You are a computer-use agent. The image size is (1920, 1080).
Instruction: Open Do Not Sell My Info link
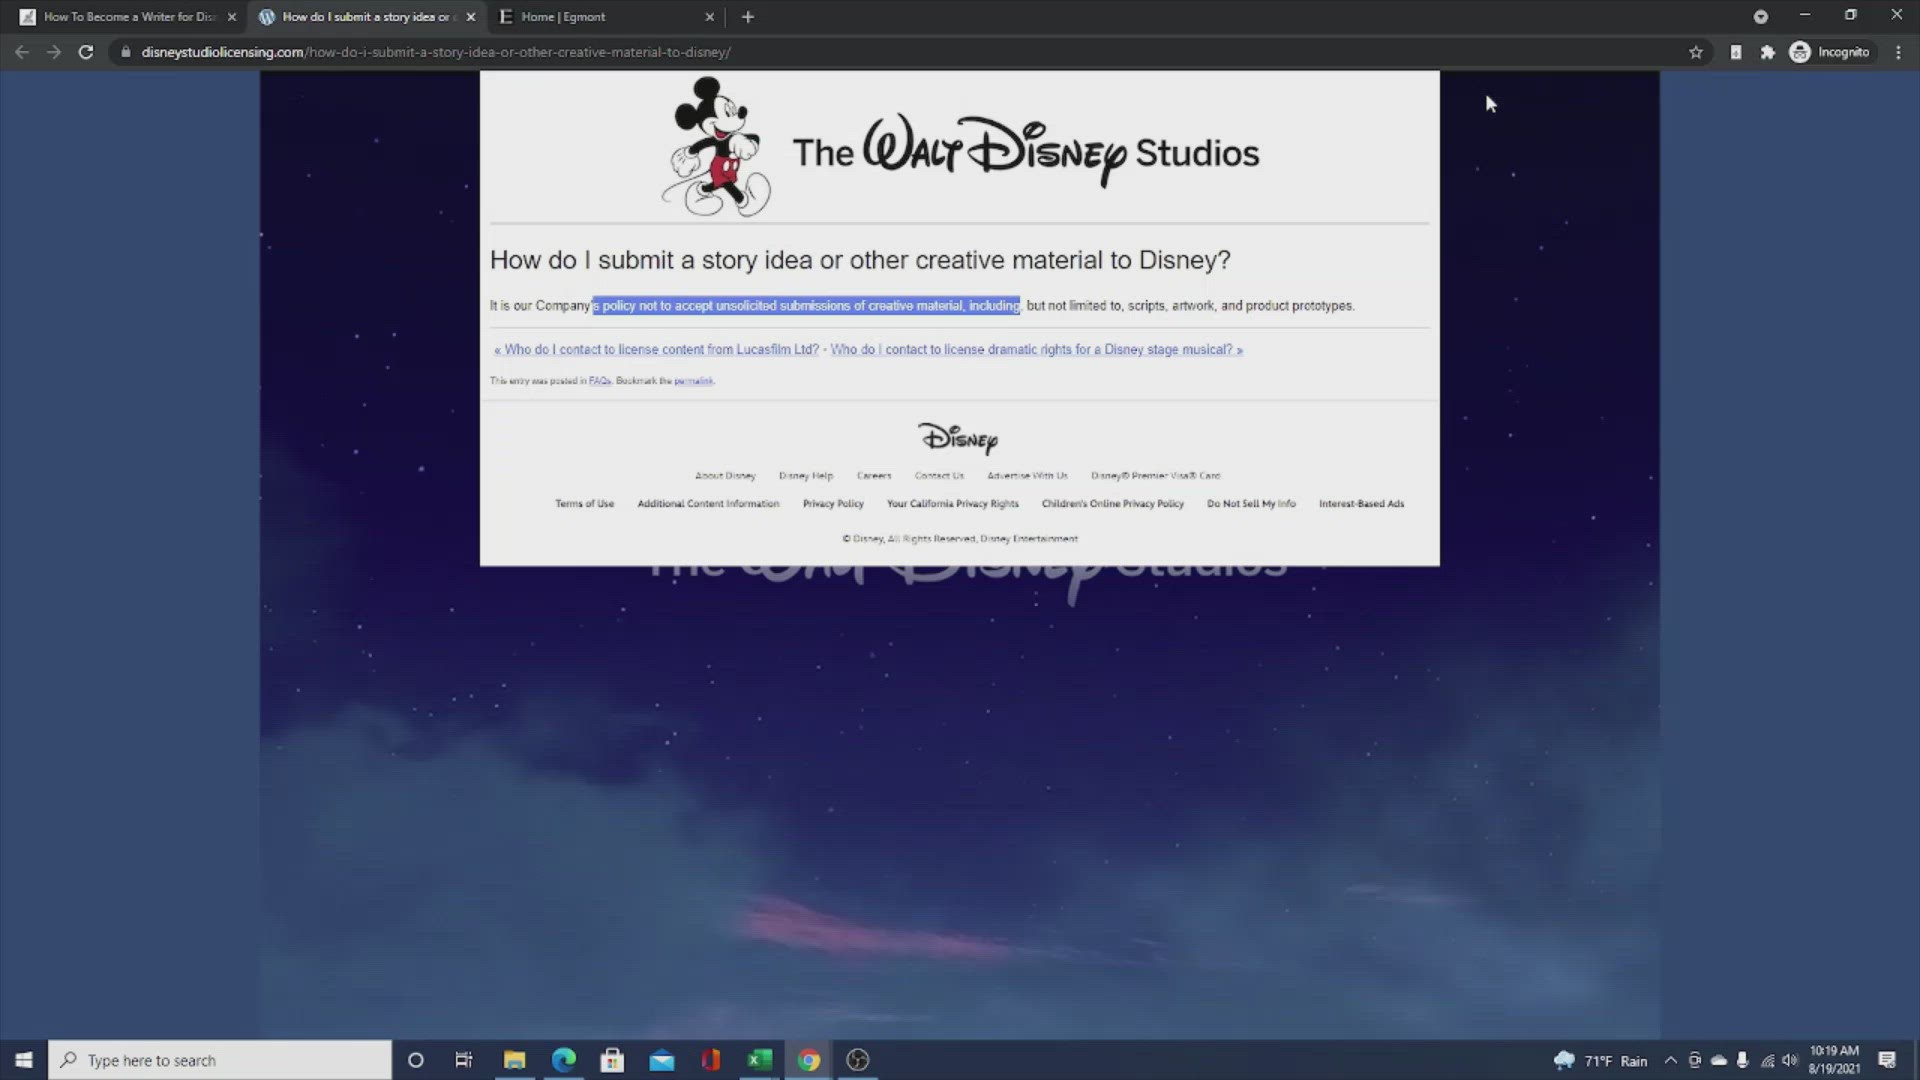click(x=1251, y=504)
